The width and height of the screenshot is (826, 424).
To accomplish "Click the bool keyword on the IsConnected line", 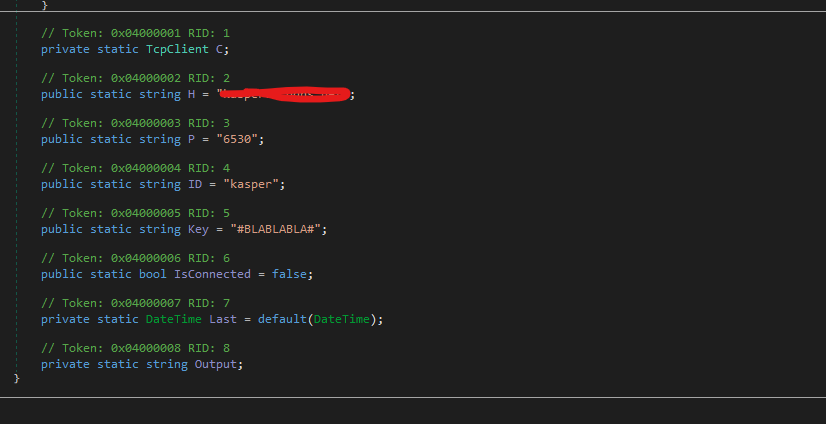I will [152, 274].
